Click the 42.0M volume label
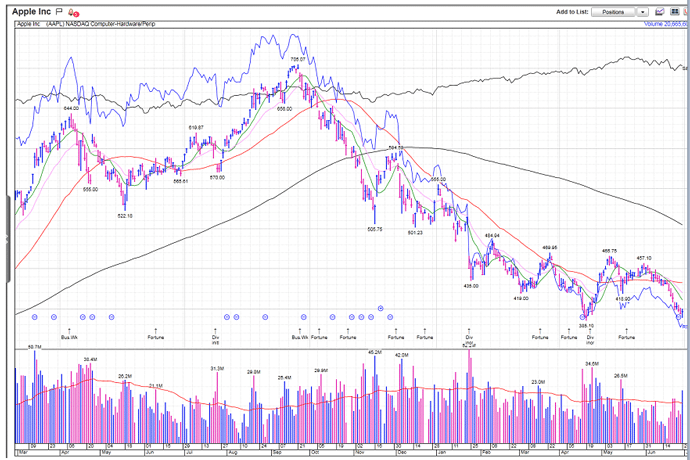 pos(401,355)
